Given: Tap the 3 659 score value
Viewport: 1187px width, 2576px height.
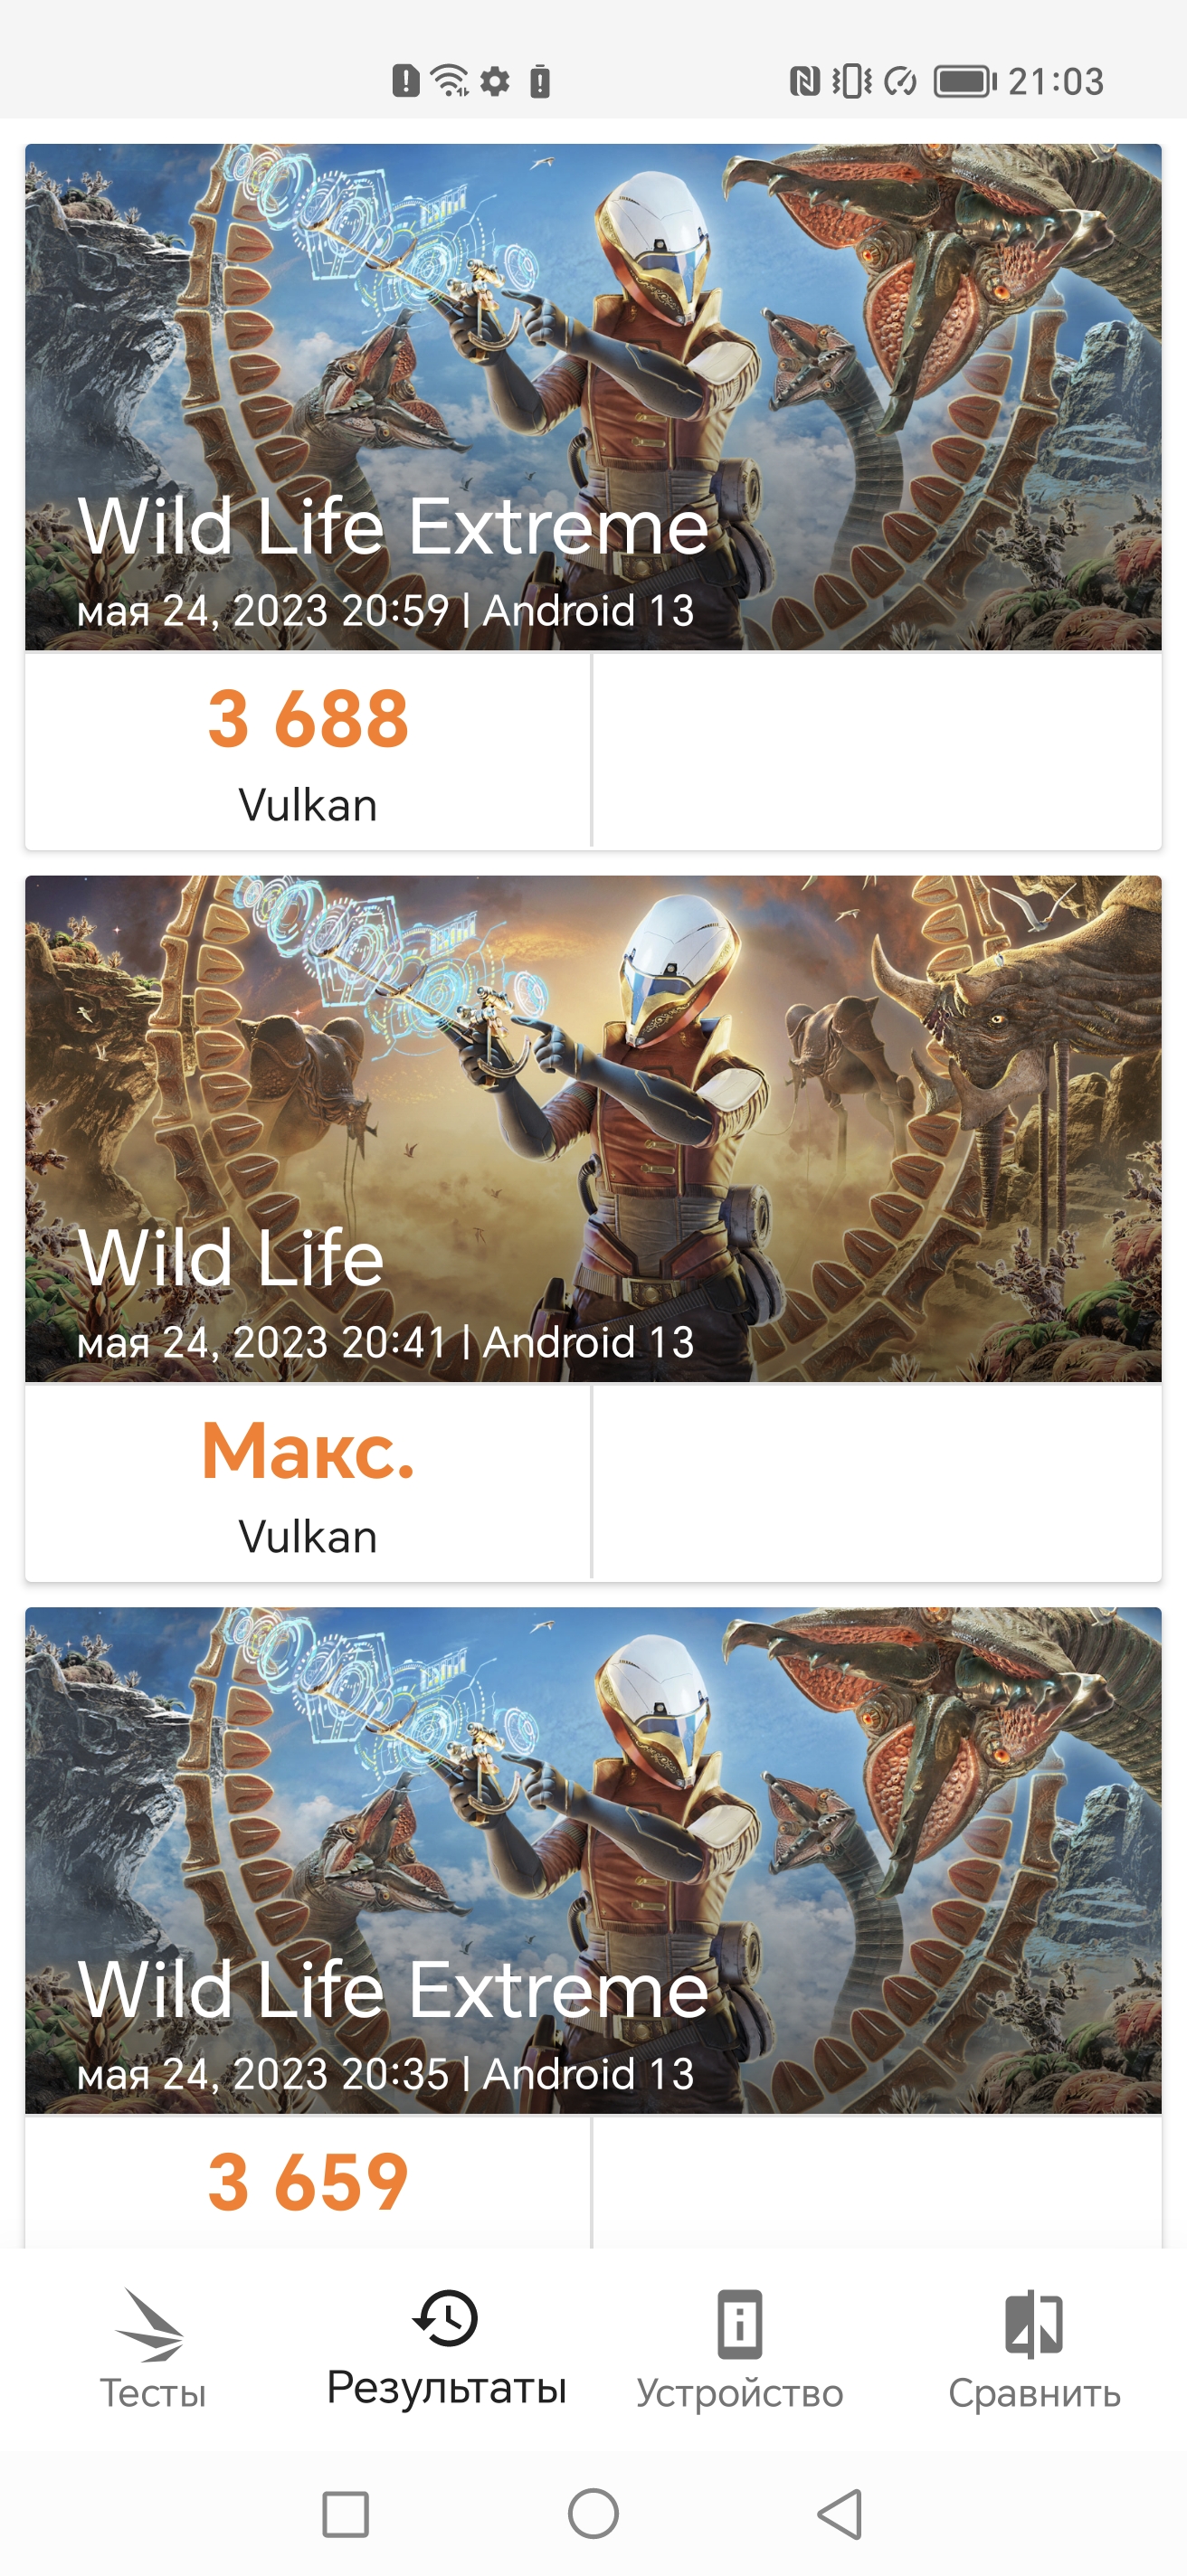Looking at the screenshot, I should pyautogui.click(x=308, y=2182).
